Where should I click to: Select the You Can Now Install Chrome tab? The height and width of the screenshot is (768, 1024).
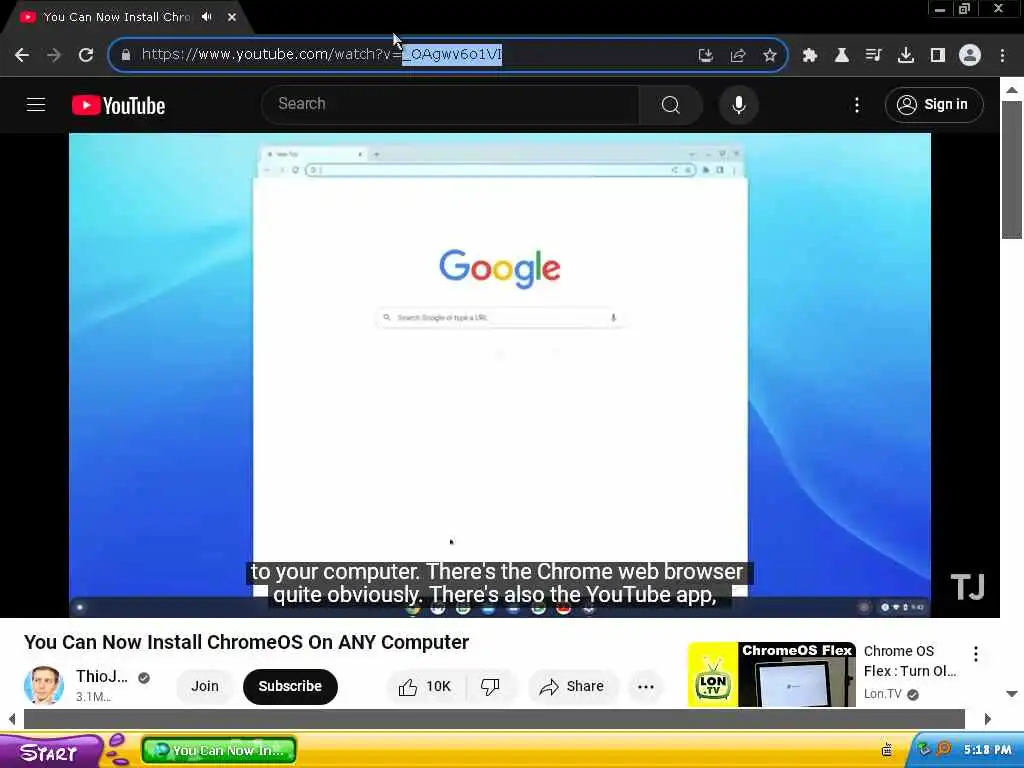[x=116, y=17]
